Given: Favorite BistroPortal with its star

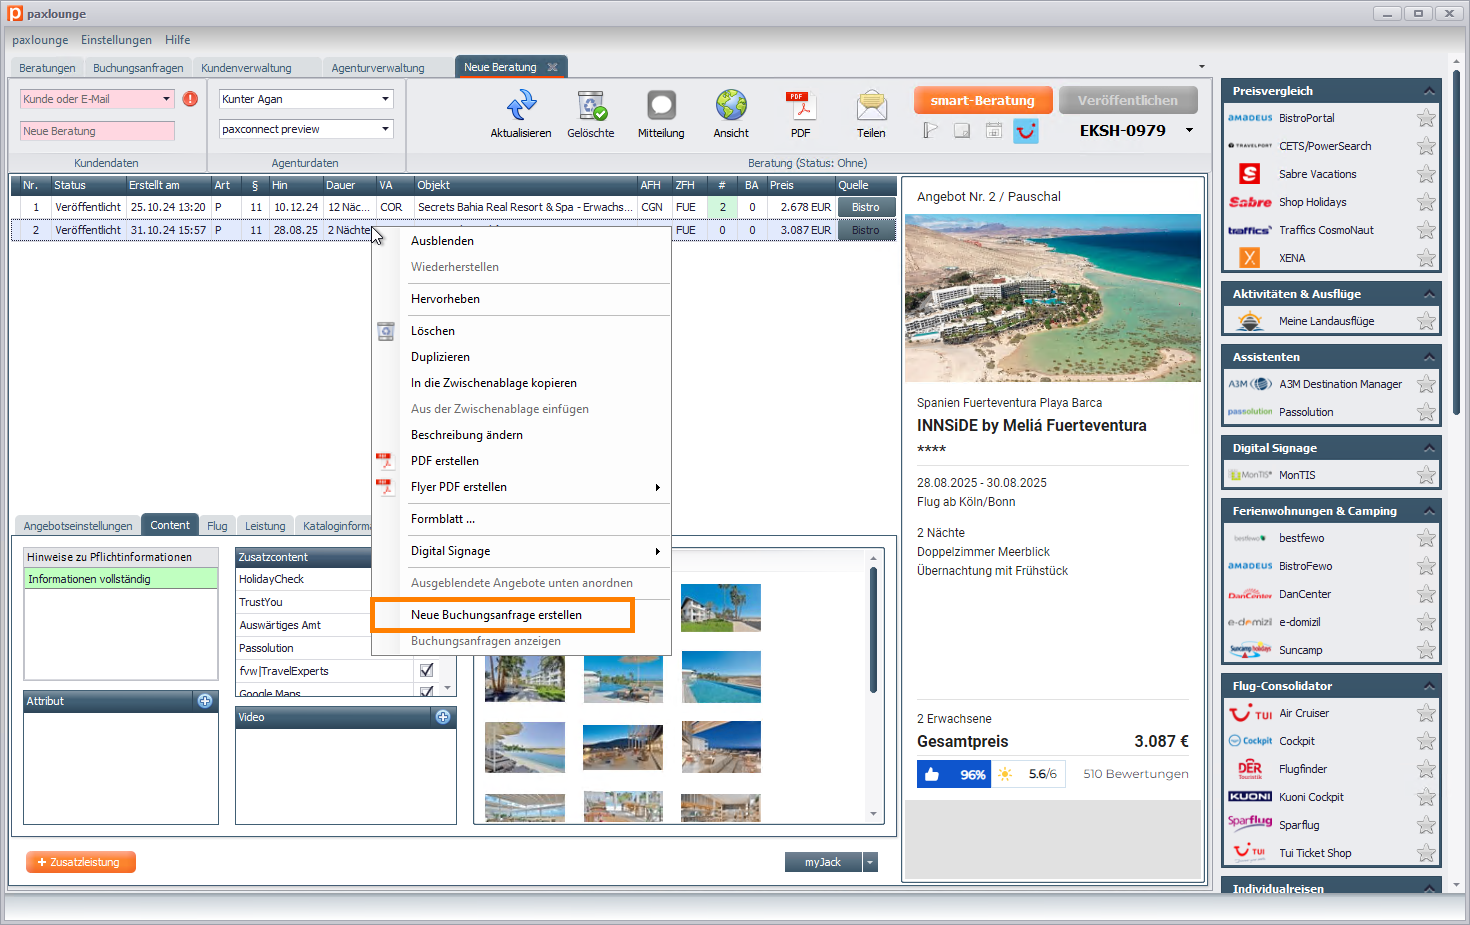Looking at the screenshot, I should click(1426, 118).
